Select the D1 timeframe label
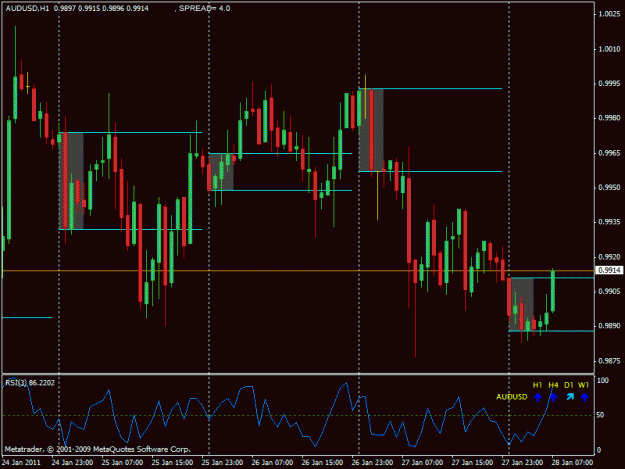The height and width of the screenshot is (469, 625). pyautogui.click(x=569, y=385)
